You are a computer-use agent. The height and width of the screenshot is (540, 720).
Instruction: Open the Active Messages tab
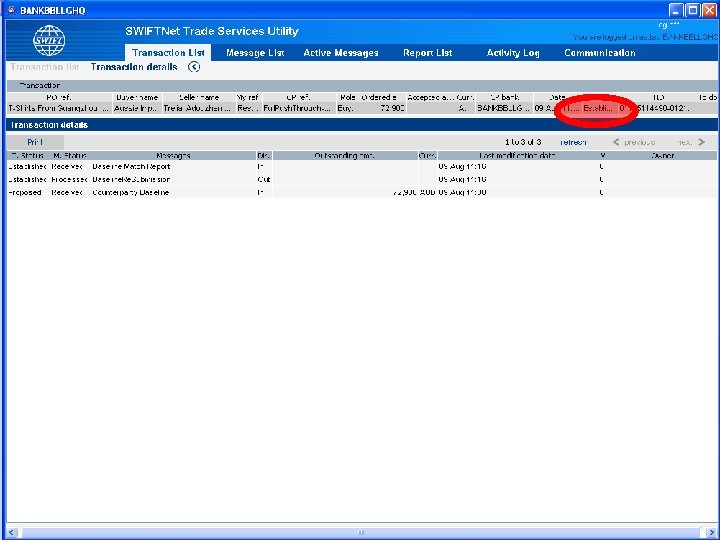tap(341, 53)
